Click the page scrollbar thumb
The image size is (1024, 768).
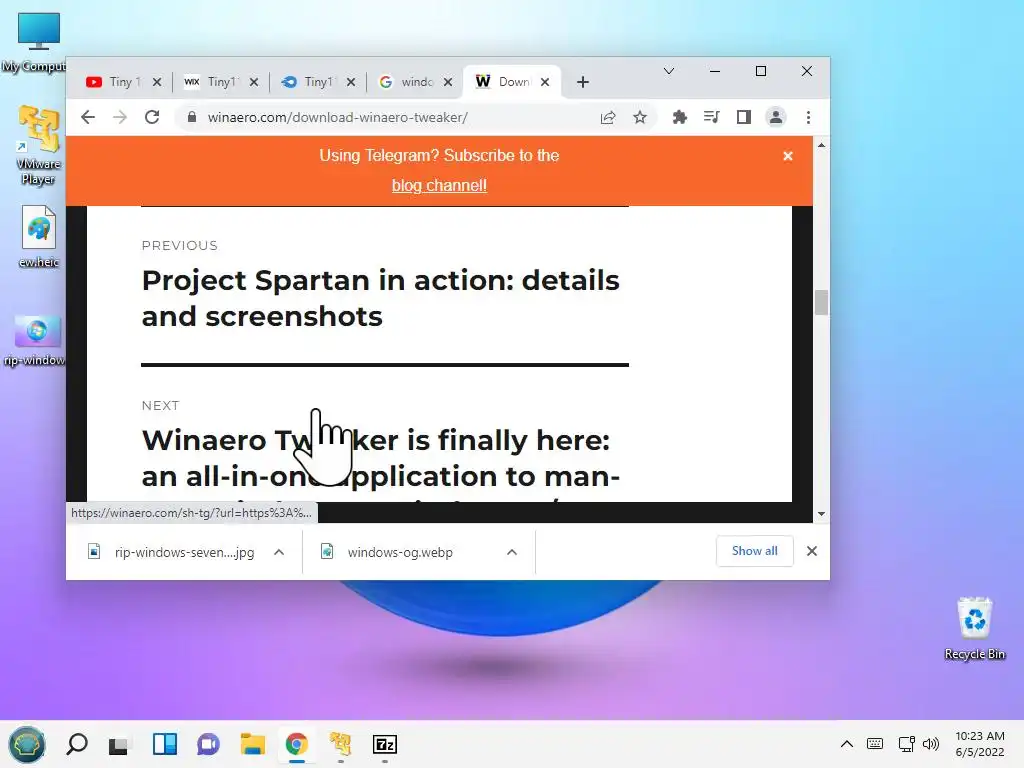[x=822, y=302]
